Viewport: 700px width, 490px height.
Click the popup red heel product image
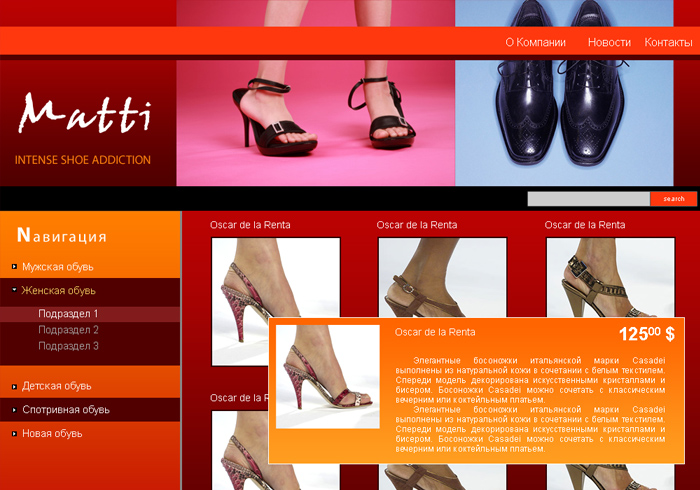[x=328, y=377]
